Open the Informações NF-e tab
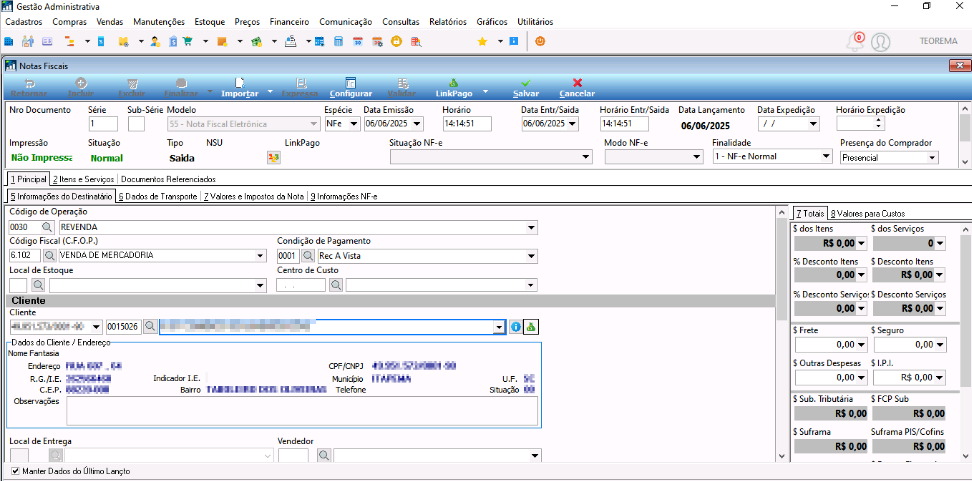 pos(343,196)
